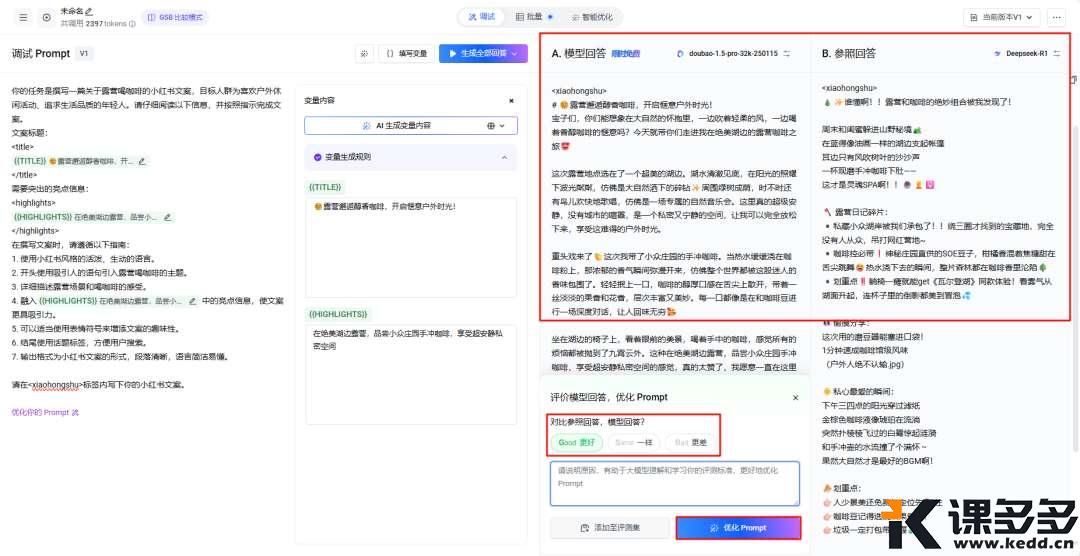Click the A. 模型回答 heading
This screenshot has width=1080, height=556.
[x=579, y=53]
